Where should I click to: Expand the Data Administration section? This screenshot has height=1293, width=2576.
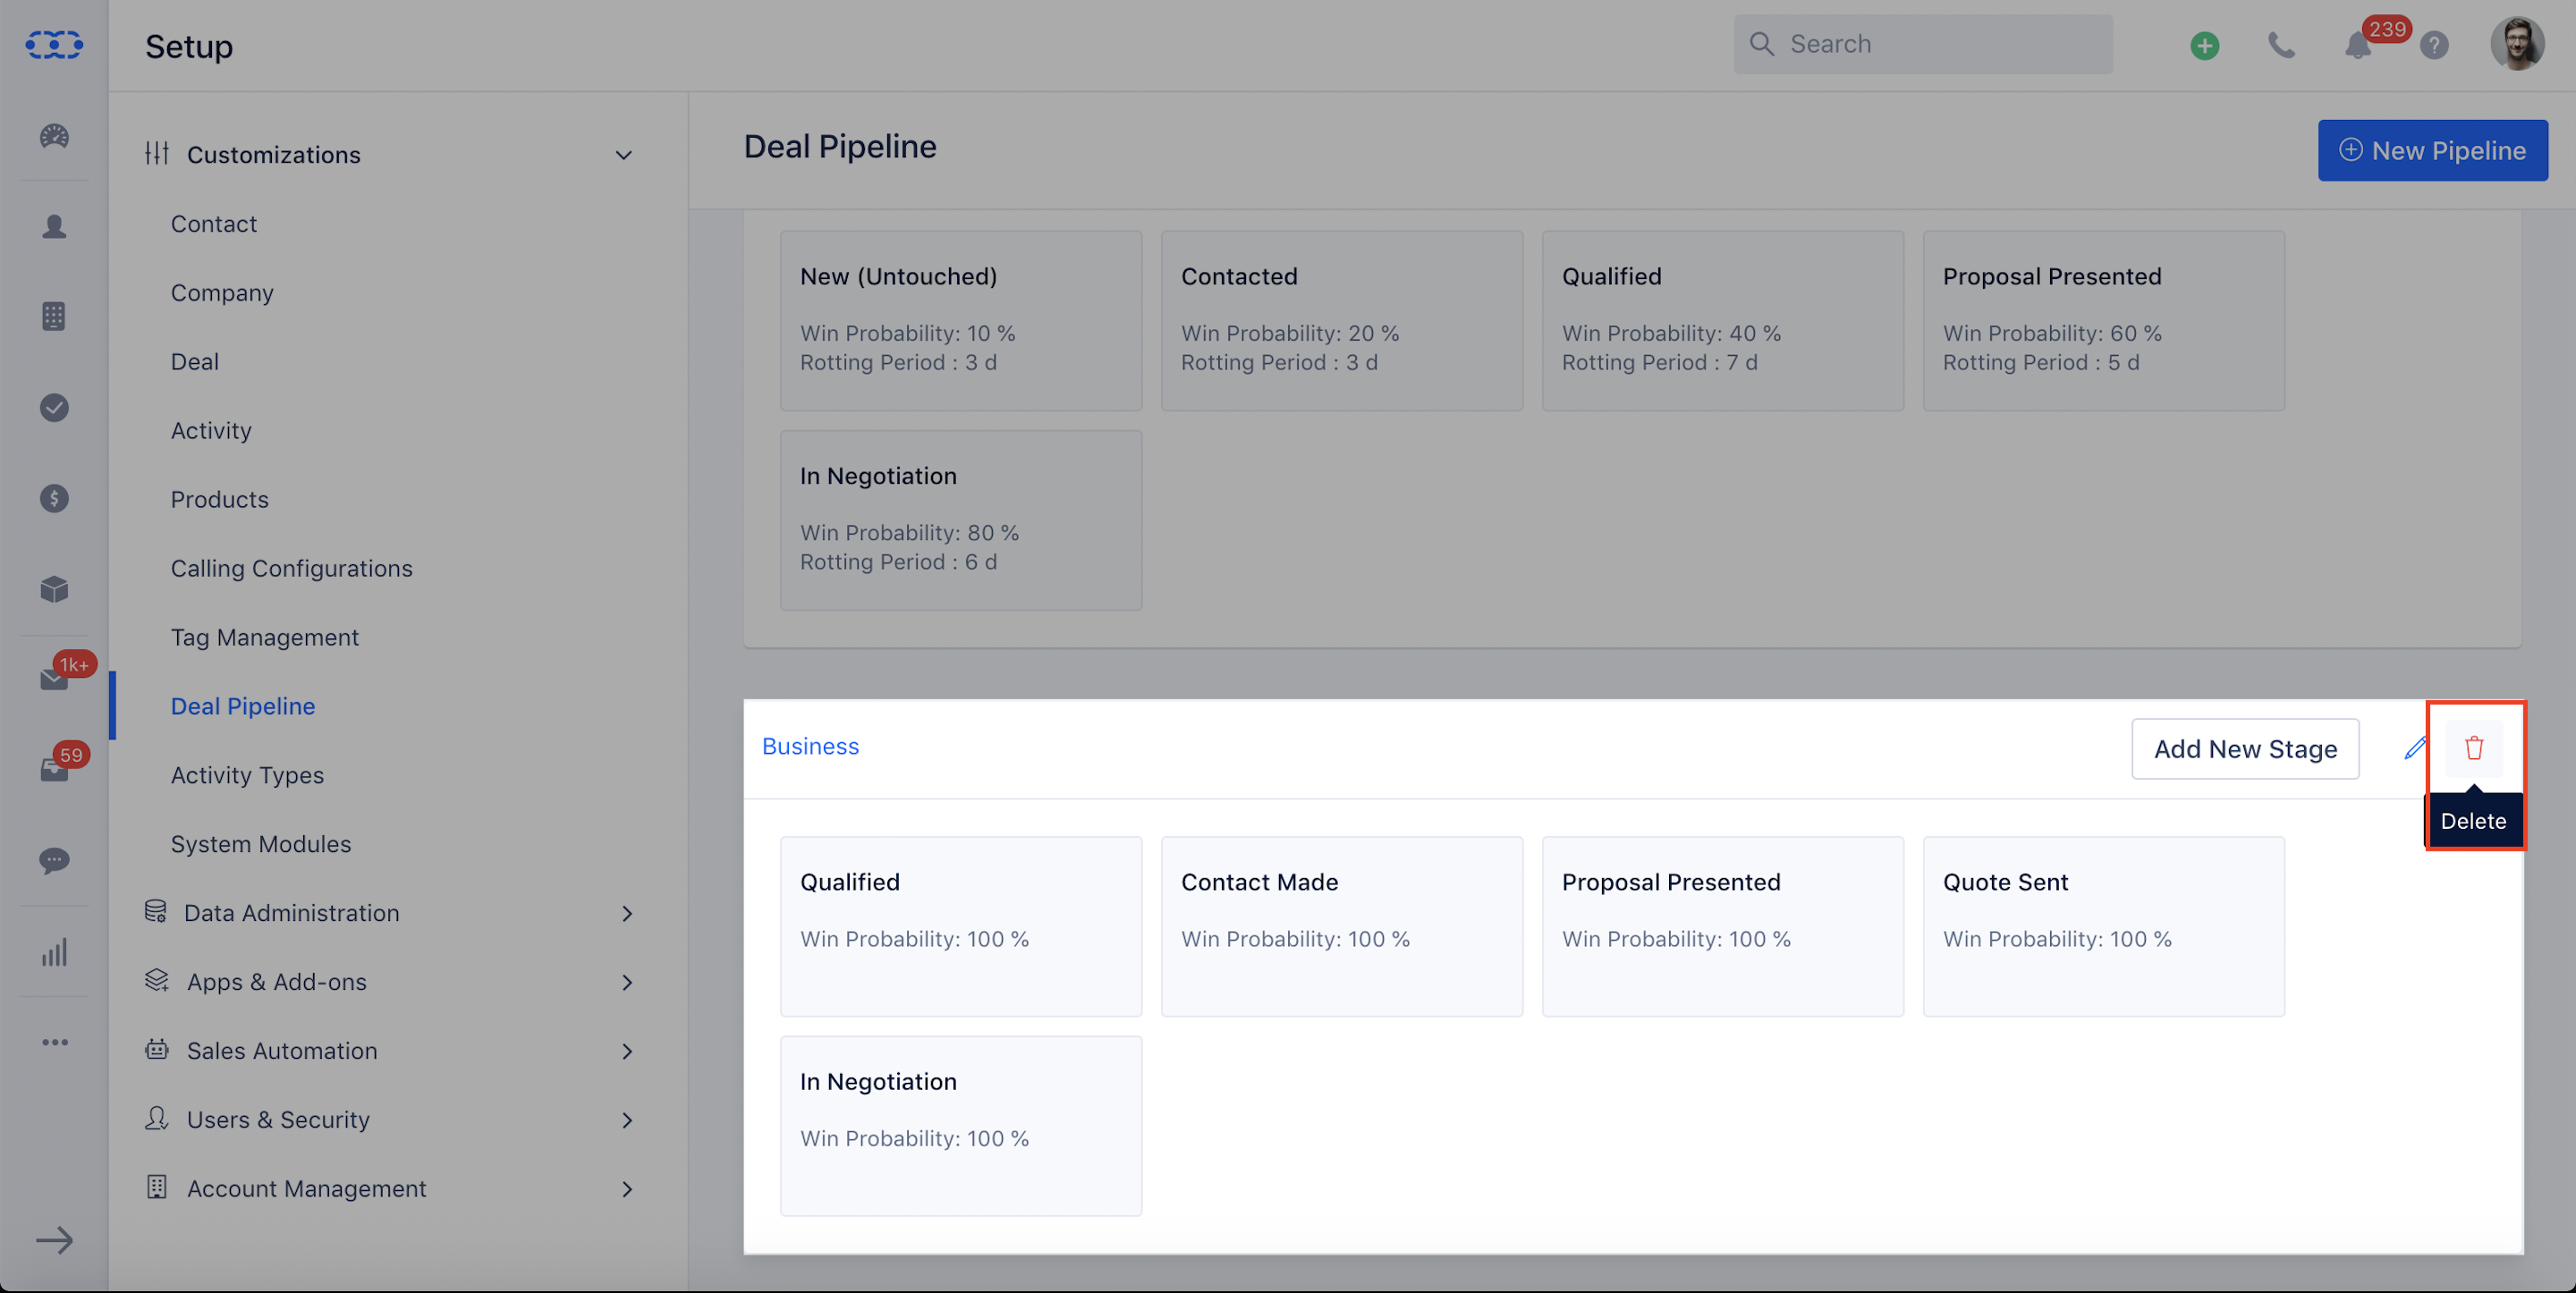[627, 913]
